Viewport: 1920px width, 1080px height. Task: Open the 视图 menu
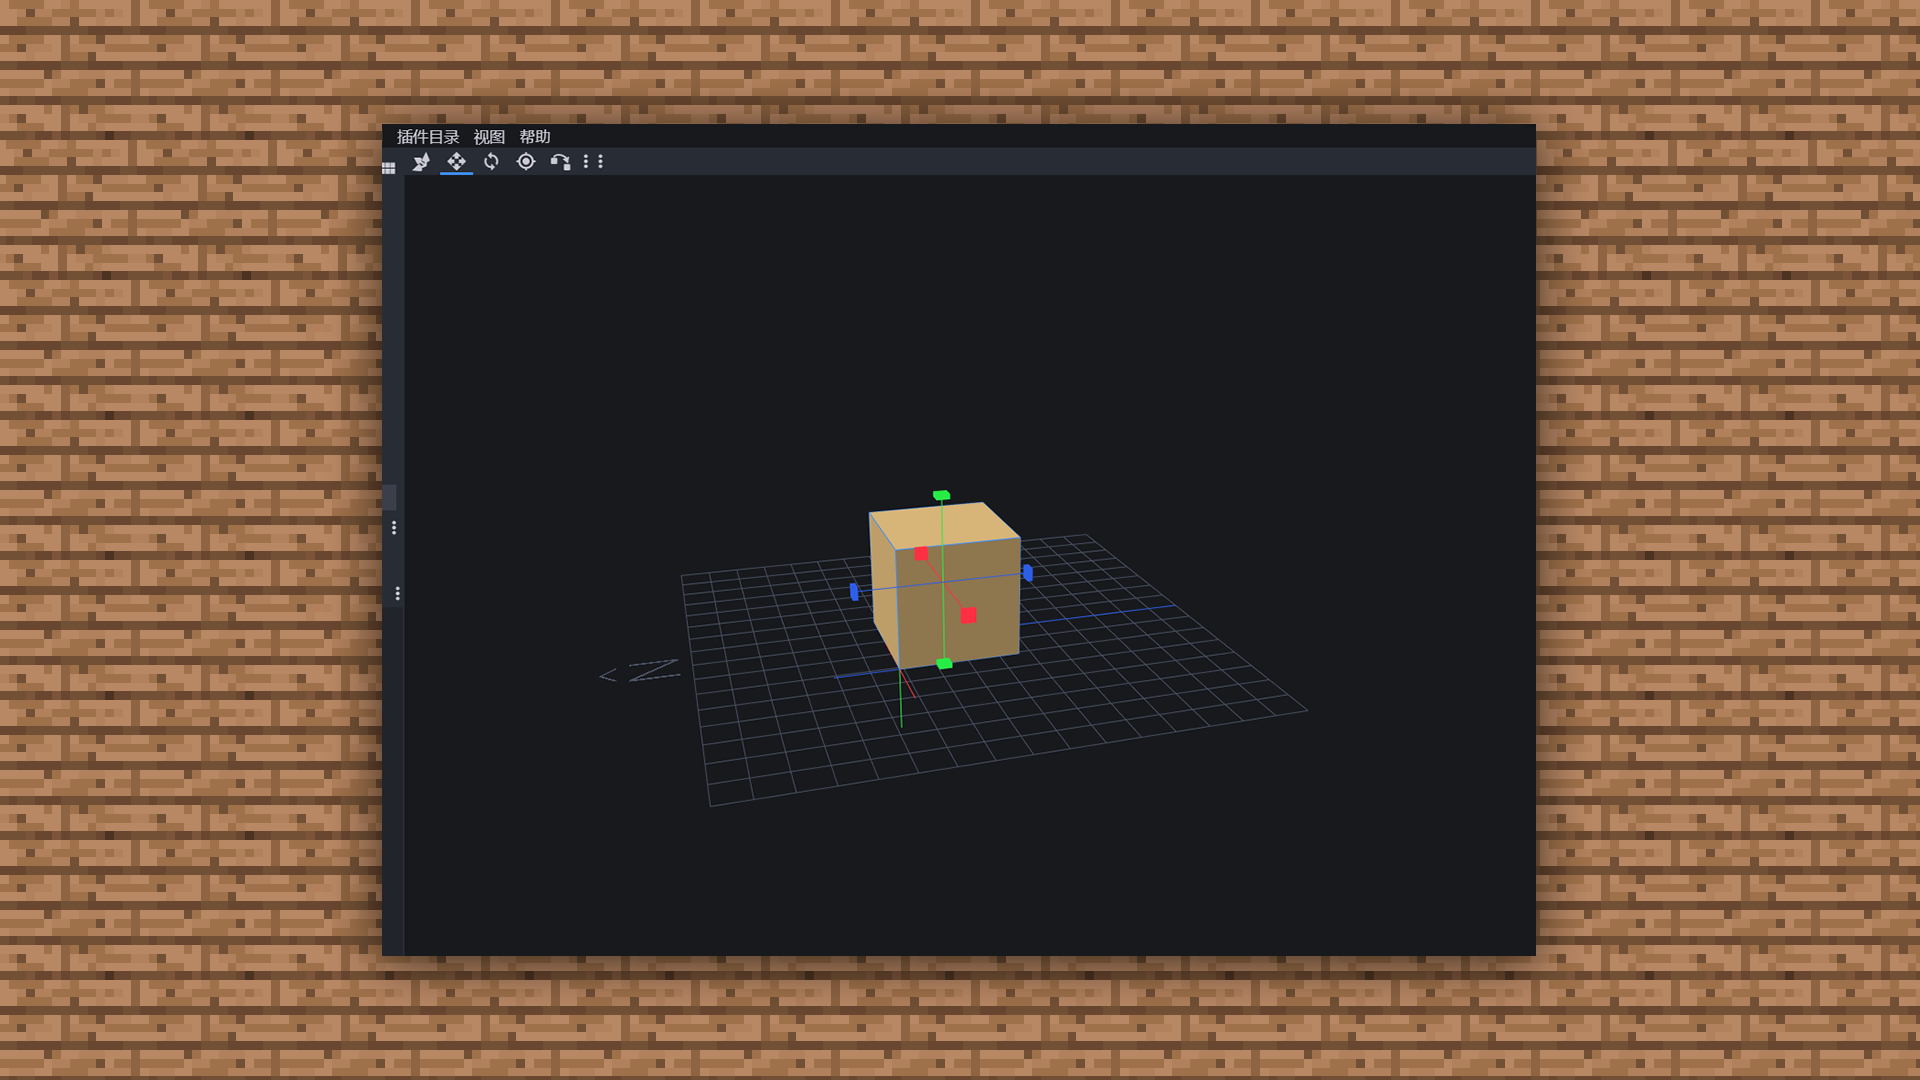coord(489,137)
